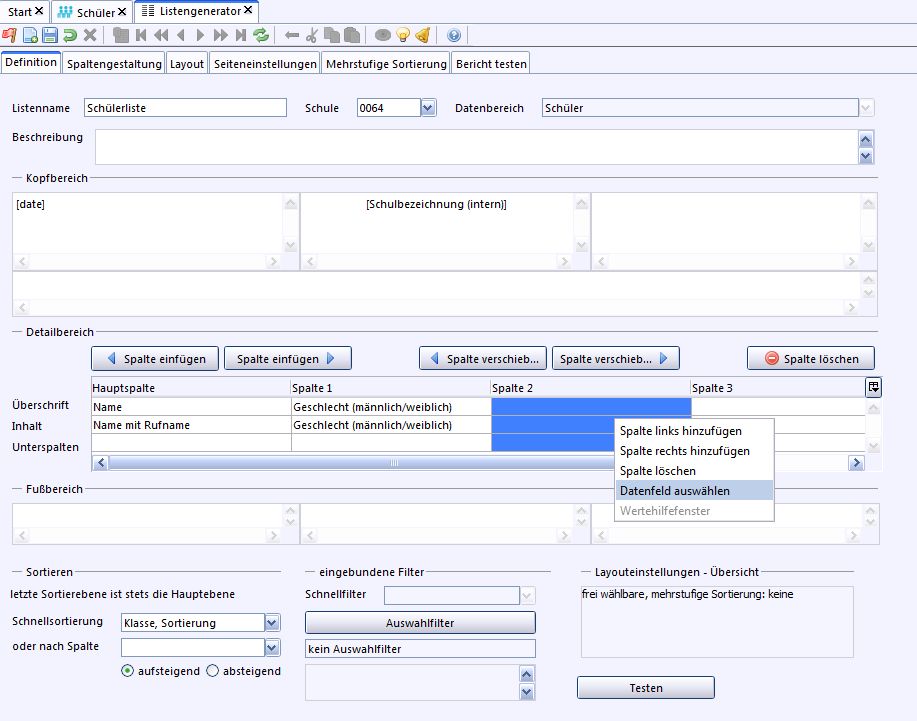Expand the 'oder nach Spalte' dropdown
Screen dimensions: 917x721
[272, 647]
